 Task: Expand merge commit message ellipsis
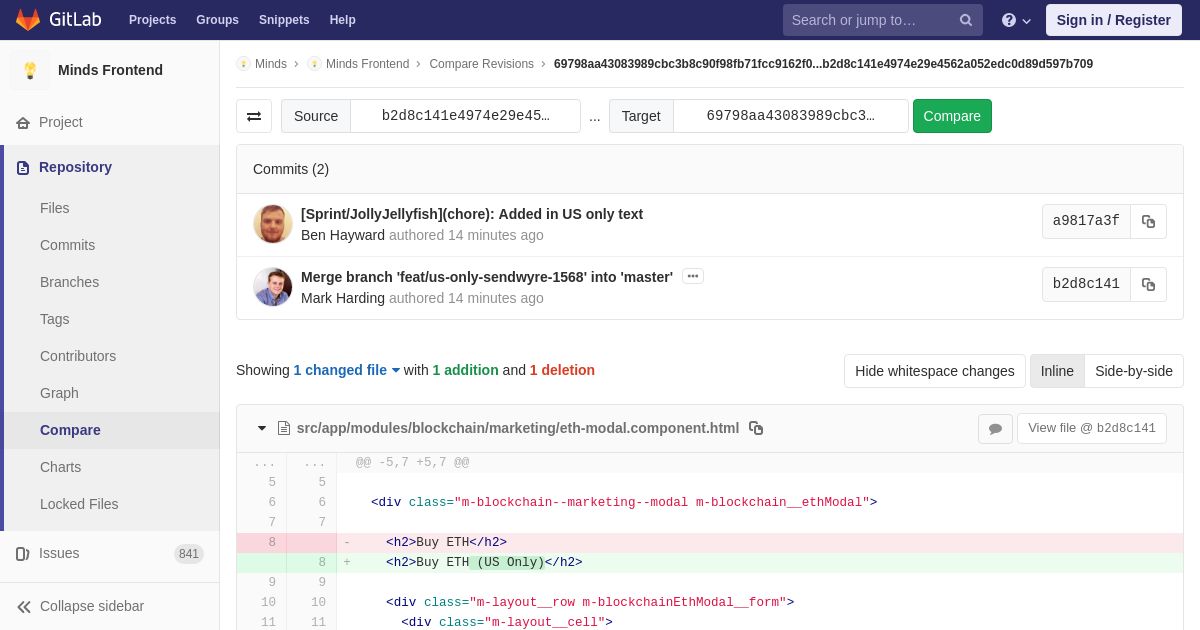693,276
